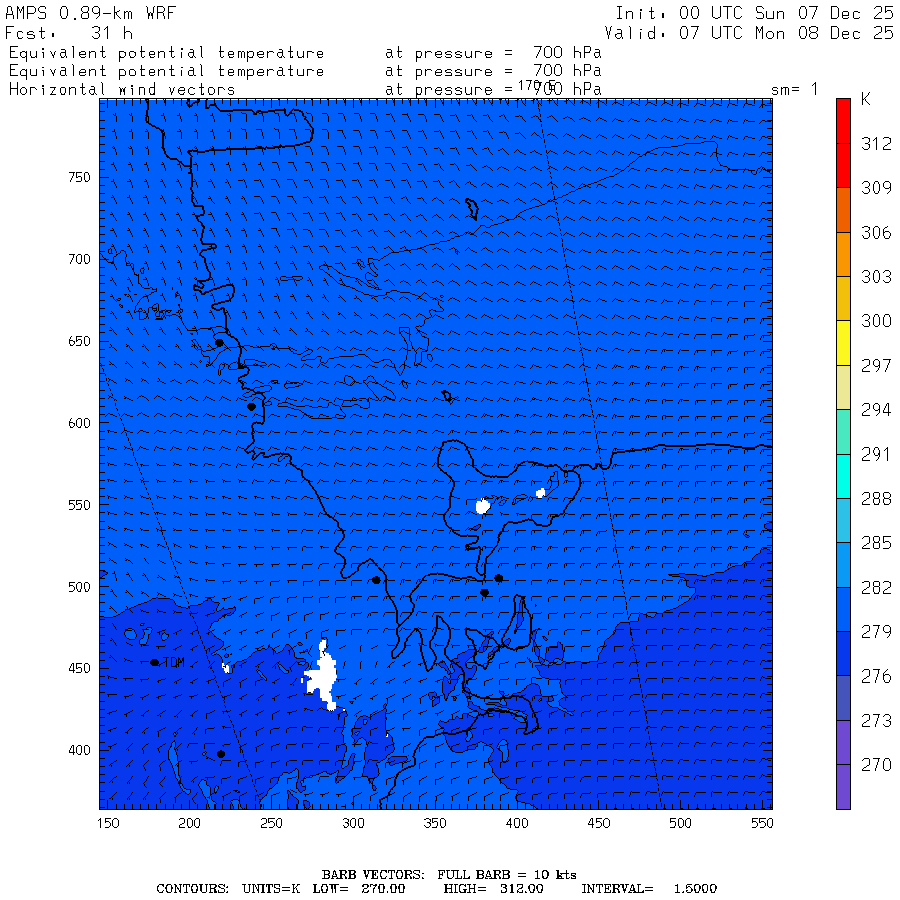The height and width of the screenshot is (900, 900).
Task: Click the 'BARB VECTORS: FULL BARB = 10 kts' caption
Action: pos(449,874)
